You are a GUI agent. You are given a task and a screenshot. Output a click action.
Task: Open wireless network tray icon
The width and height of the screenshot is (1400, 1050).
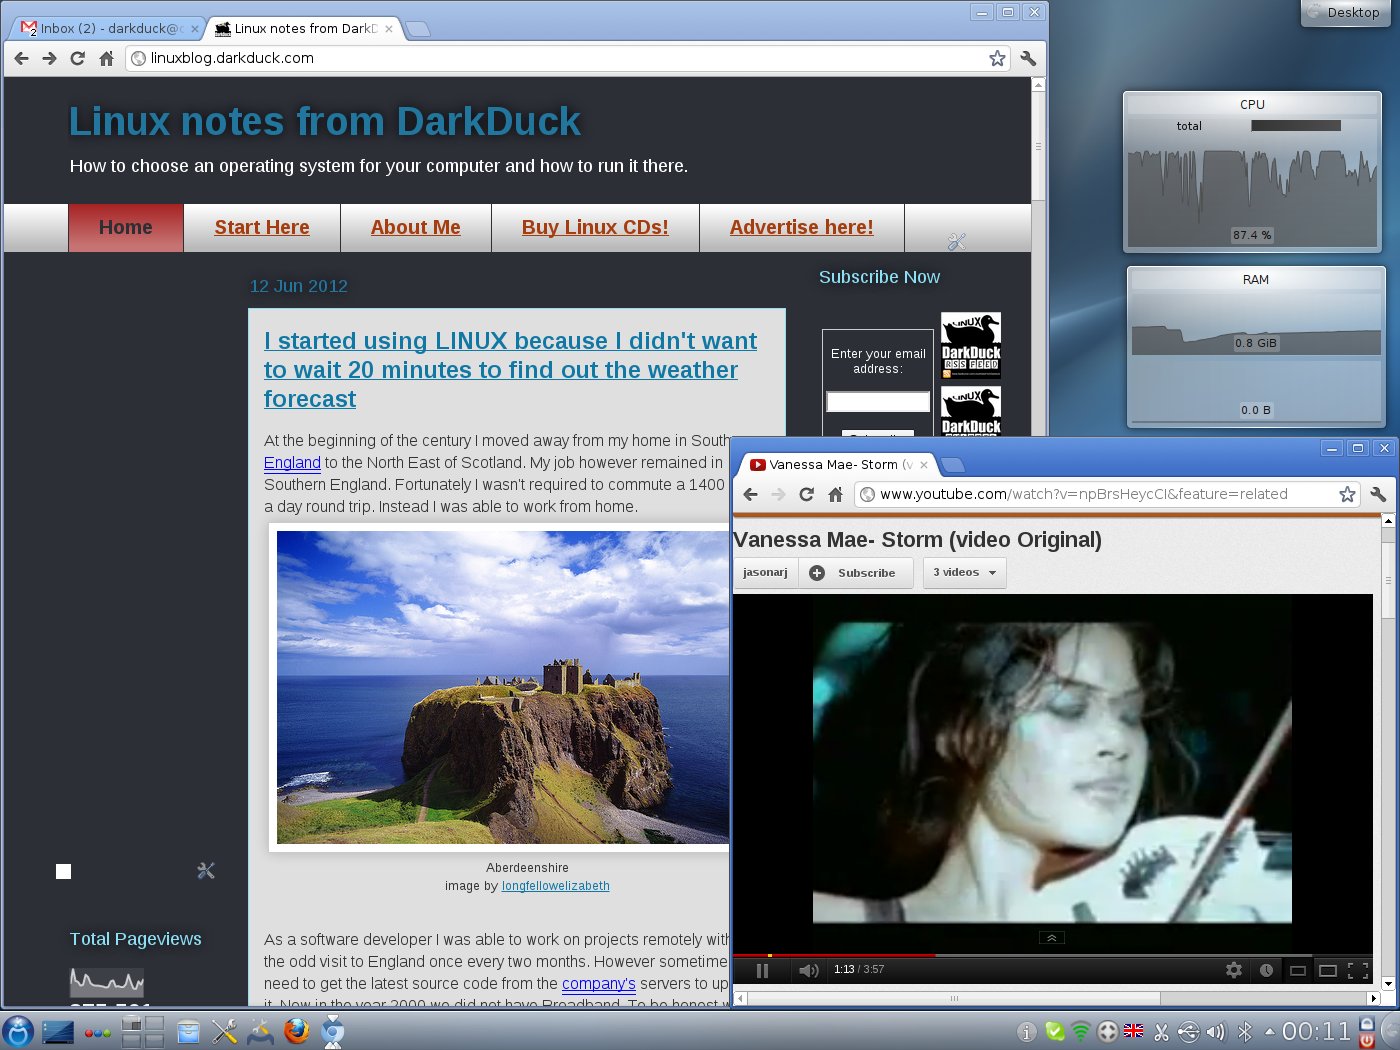coord(1081,1031)
